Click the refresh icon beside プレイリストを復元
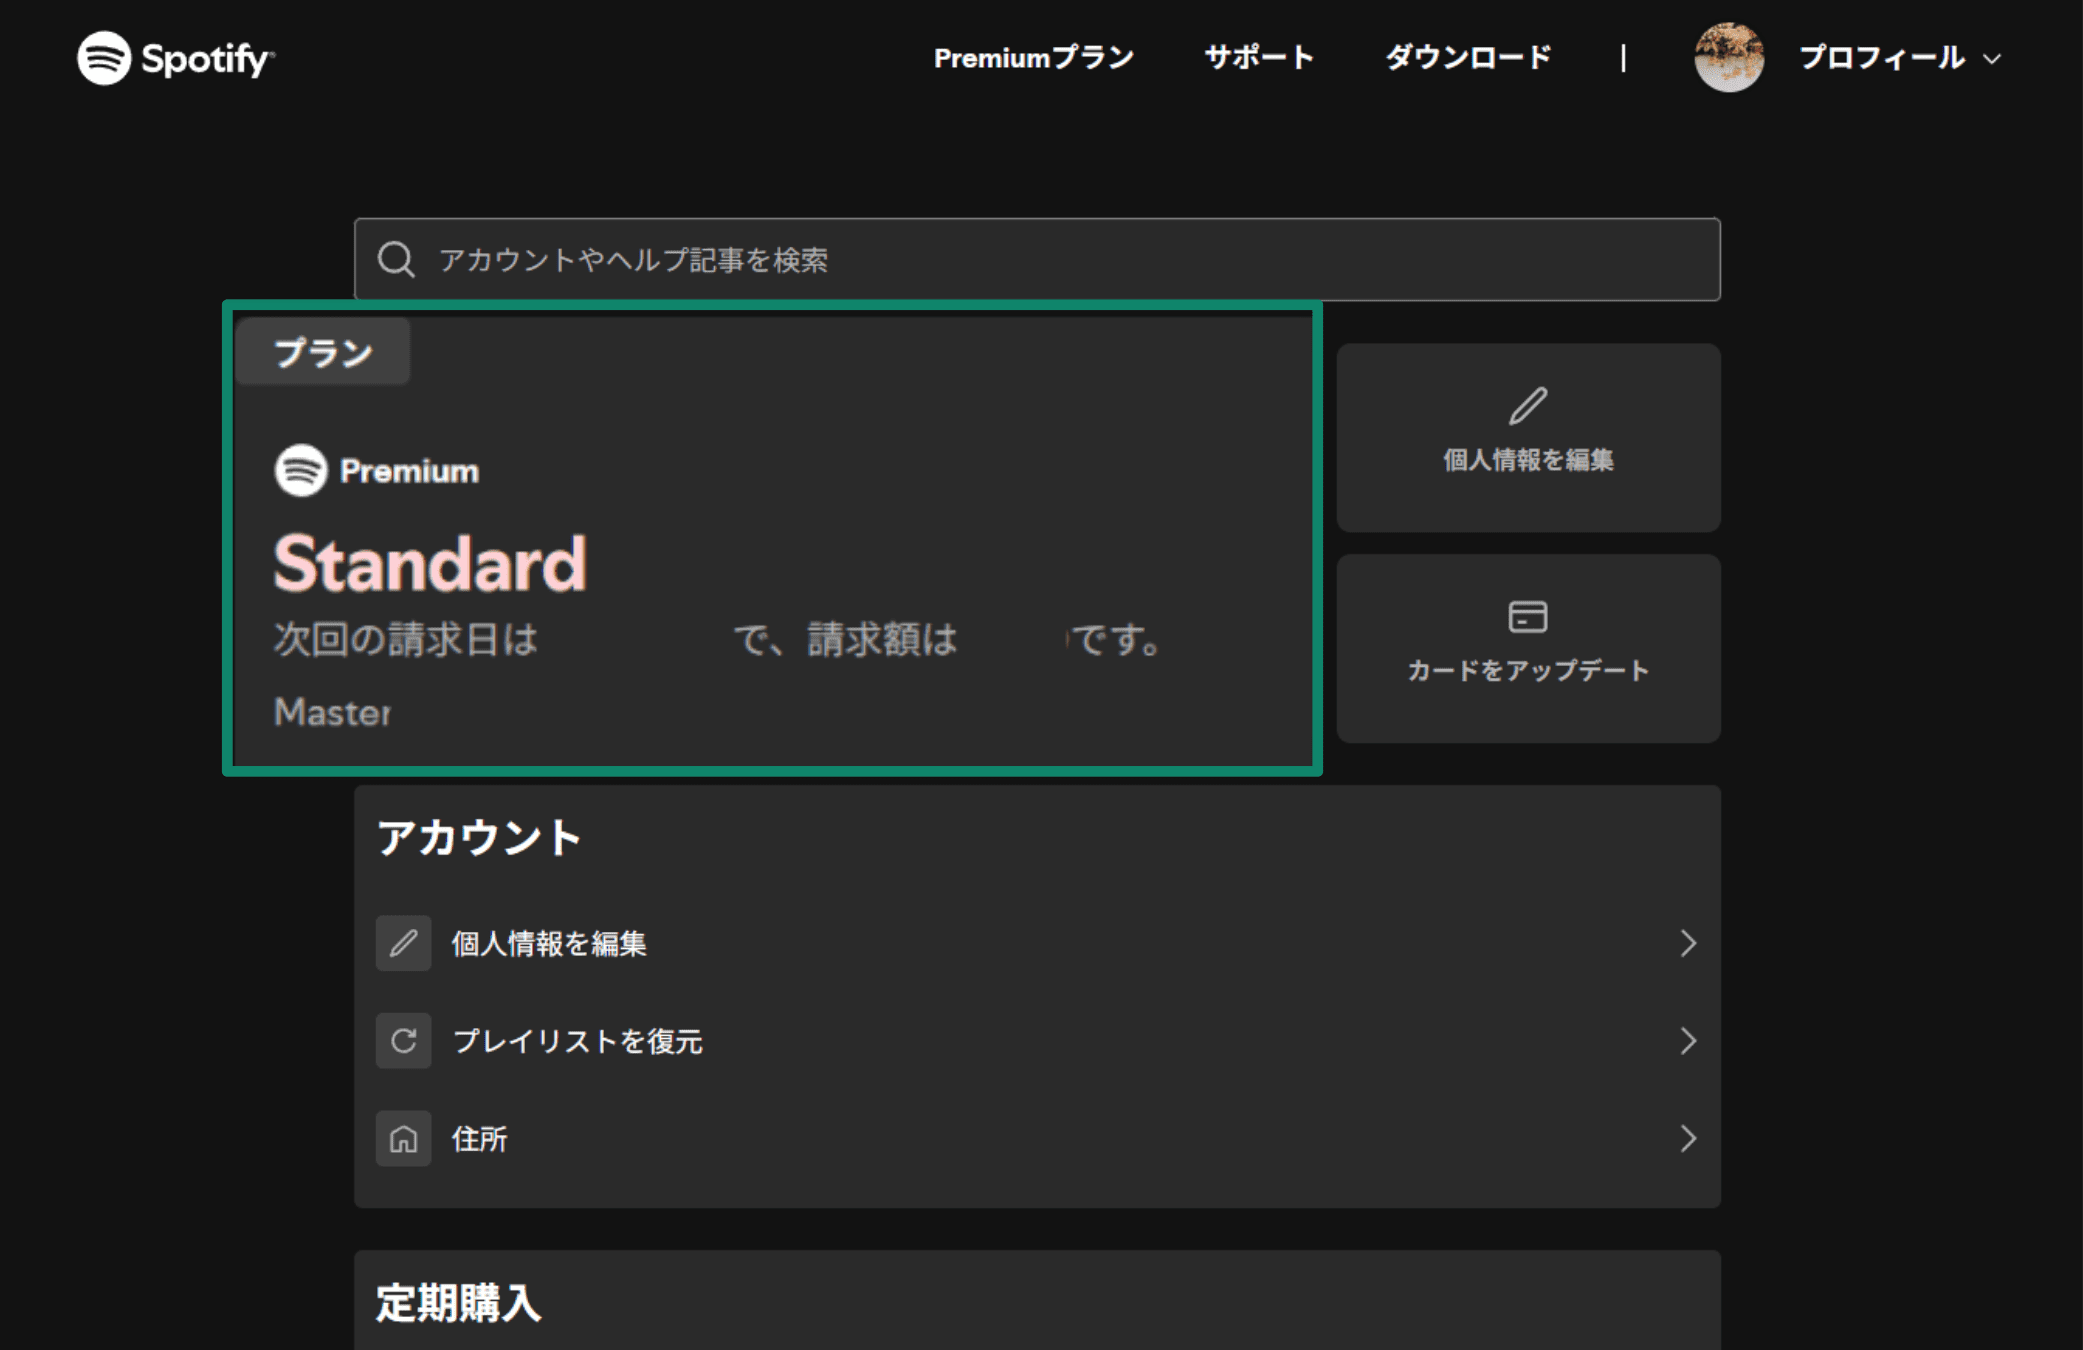This screenshot has width=2083, height=1350. click(403, 1041)
